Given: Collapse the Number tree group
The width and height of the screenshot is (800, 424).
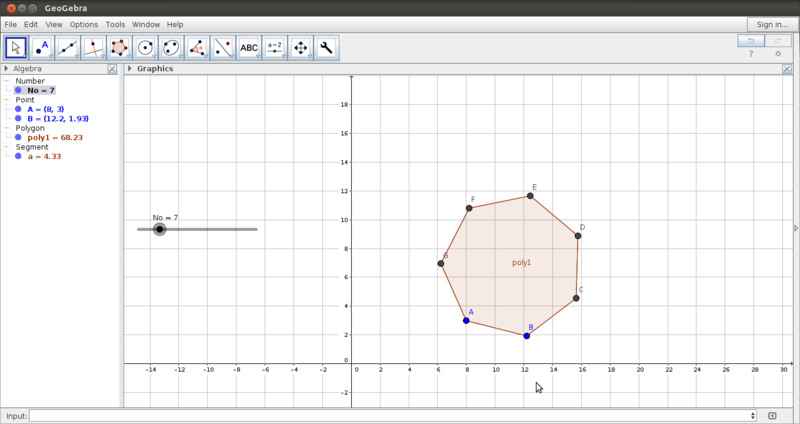Looking at the screenshot, I should (7, 81).
